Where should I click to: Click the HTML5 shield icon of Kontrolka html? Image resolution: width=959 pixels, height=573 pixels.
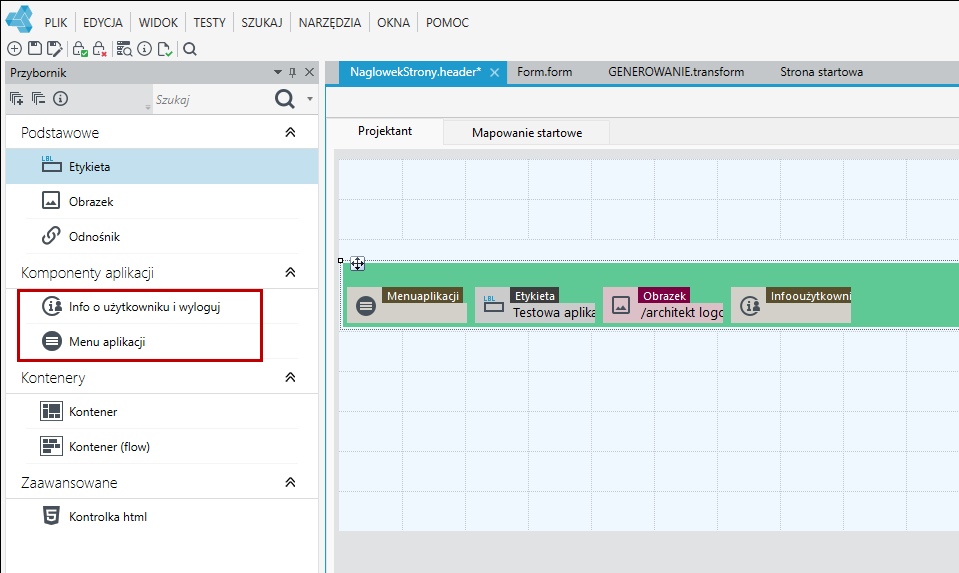(x=51, y=516)
